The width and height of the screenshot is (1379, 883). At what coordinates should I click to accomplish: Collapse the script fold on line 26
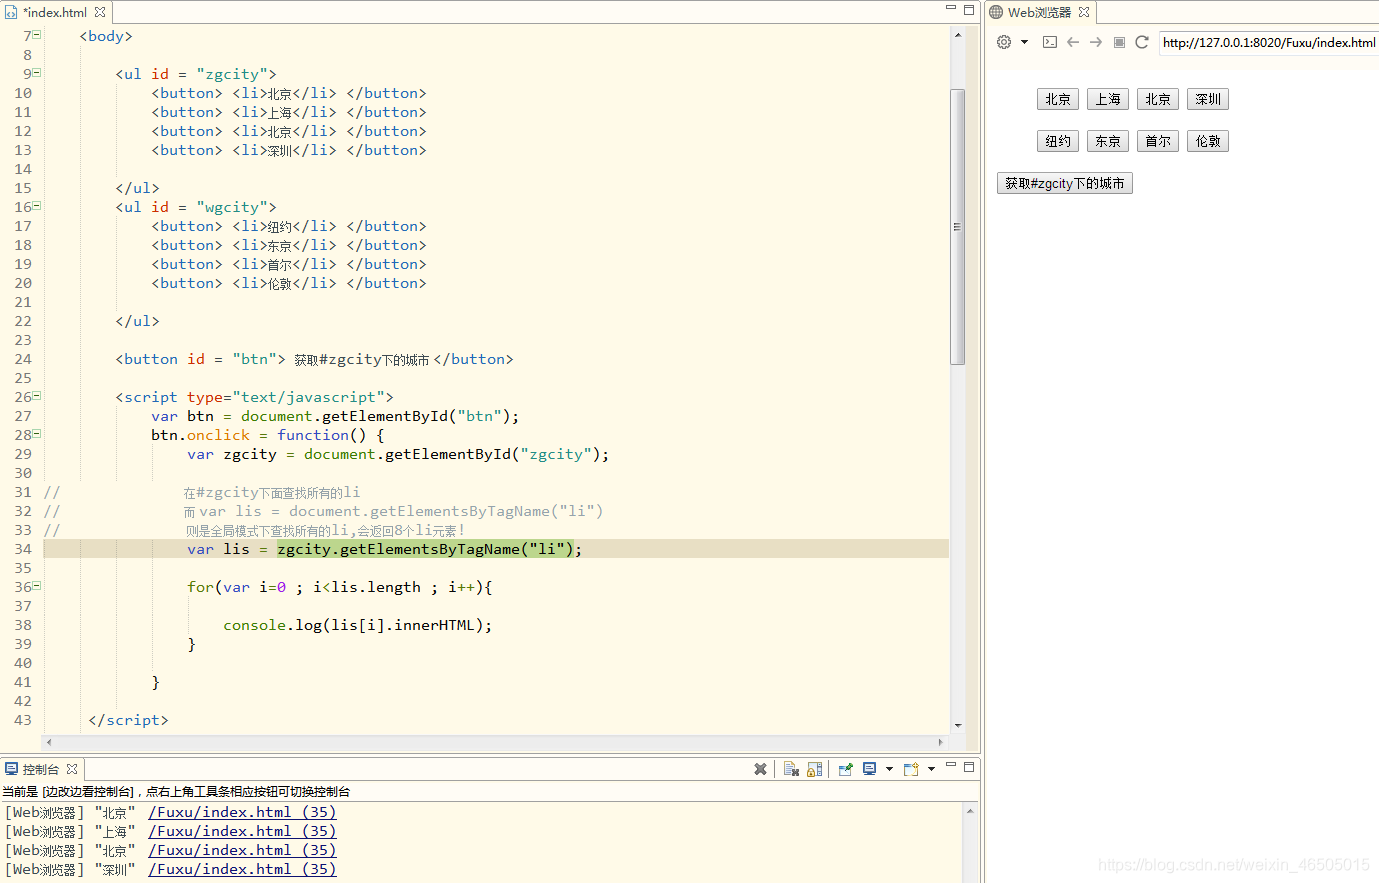(x=37, y=396)
